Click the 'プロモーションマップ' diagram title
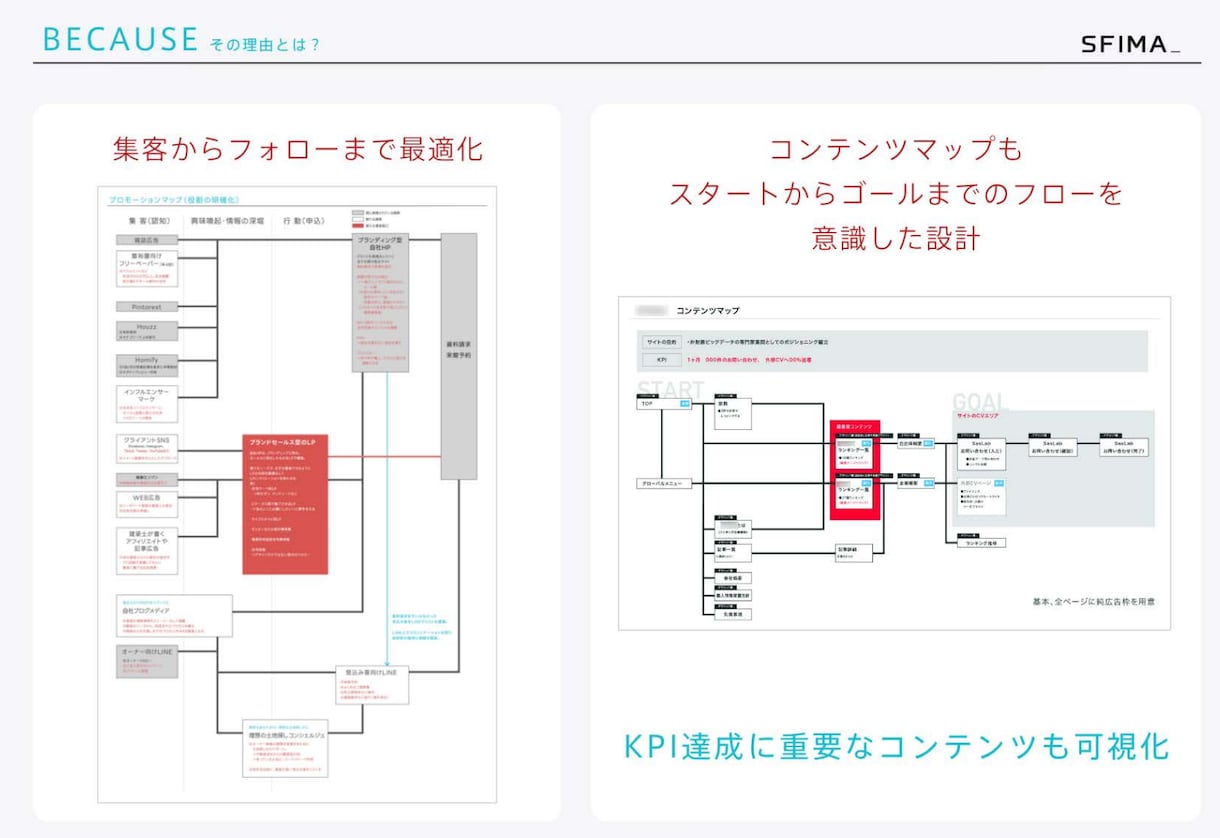Screen dimensions: 1220x838 coord(173,200)
